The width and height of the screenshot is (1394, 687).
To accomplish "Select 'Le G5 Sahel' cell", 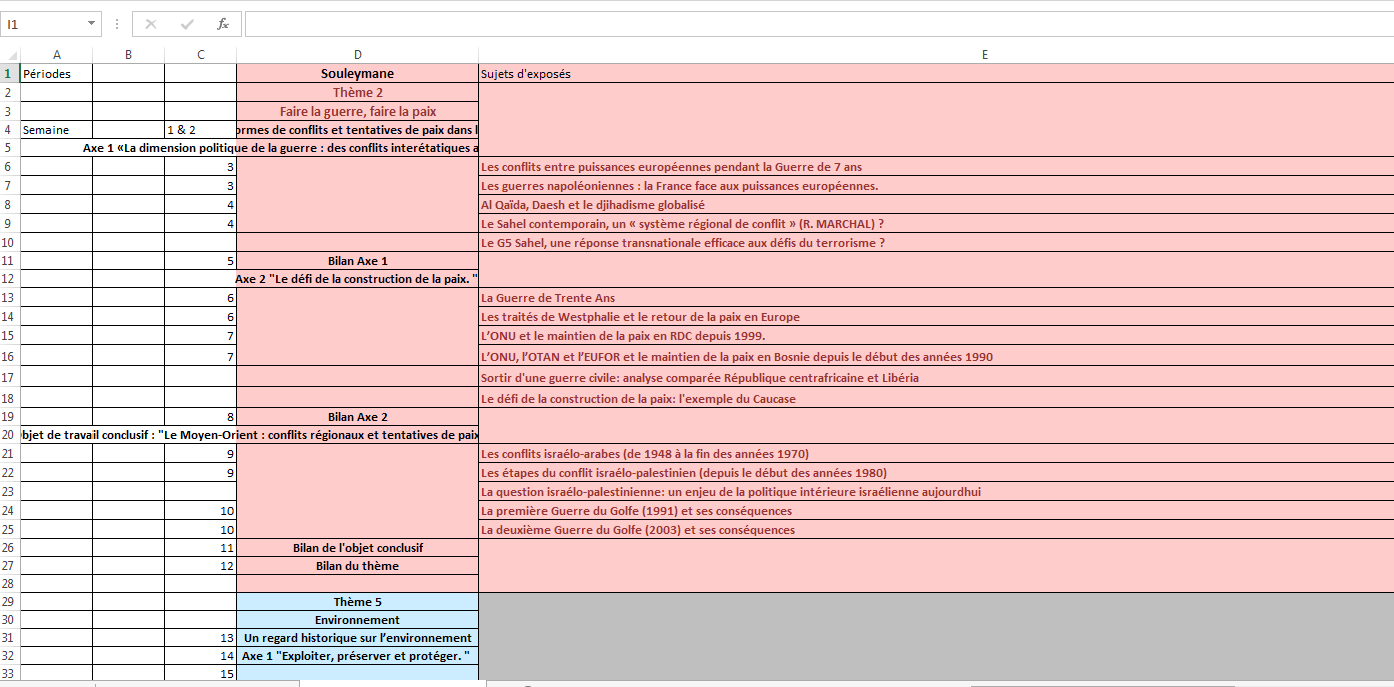I will point(936,243).
